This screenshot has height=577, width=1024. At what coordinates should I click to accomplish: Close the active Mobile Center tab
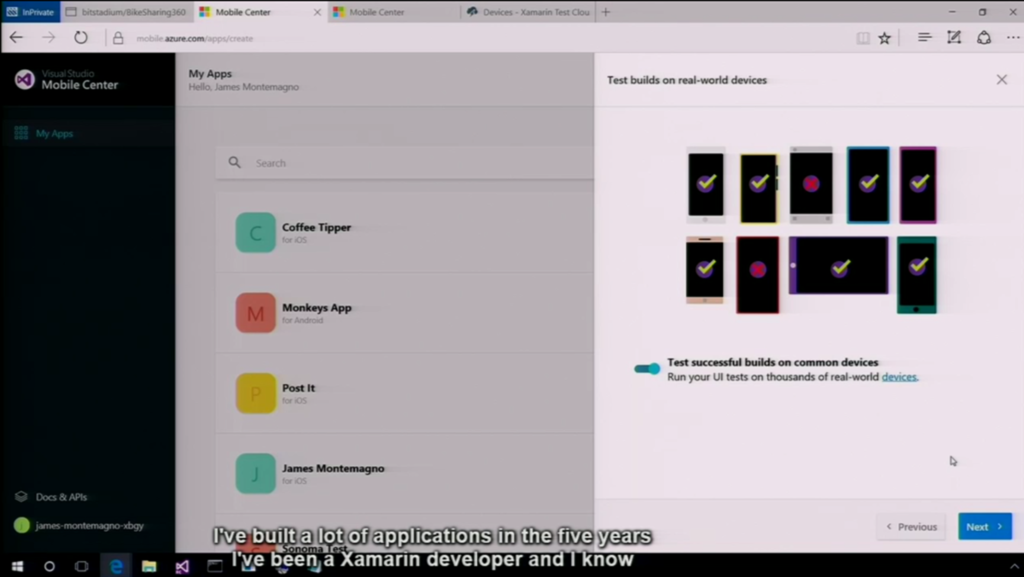(x=317, y=12)
